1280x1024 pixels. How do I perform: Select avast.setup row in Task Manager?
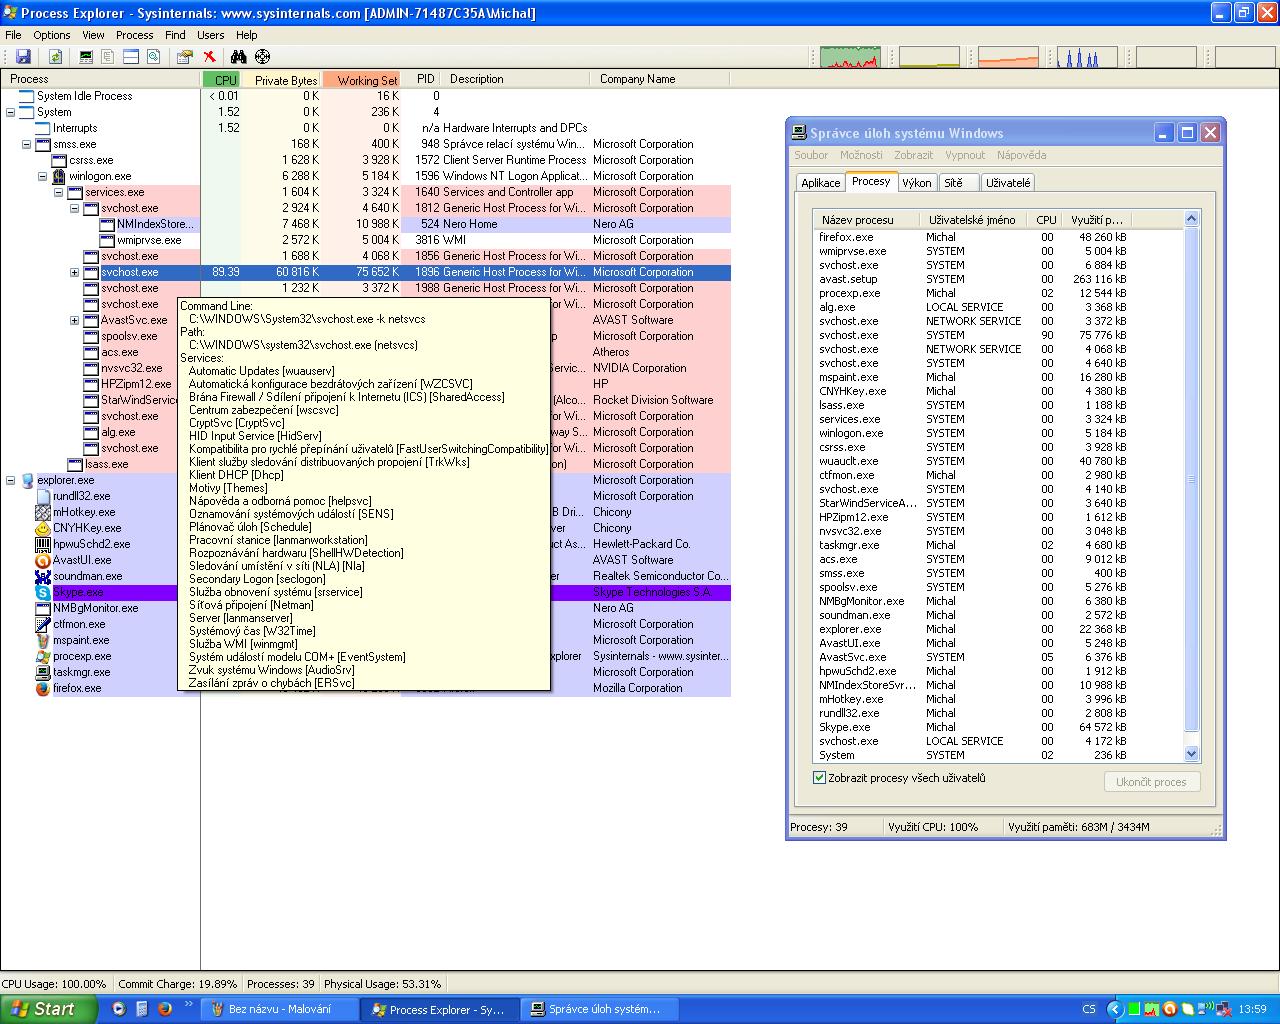pos(999,279)
